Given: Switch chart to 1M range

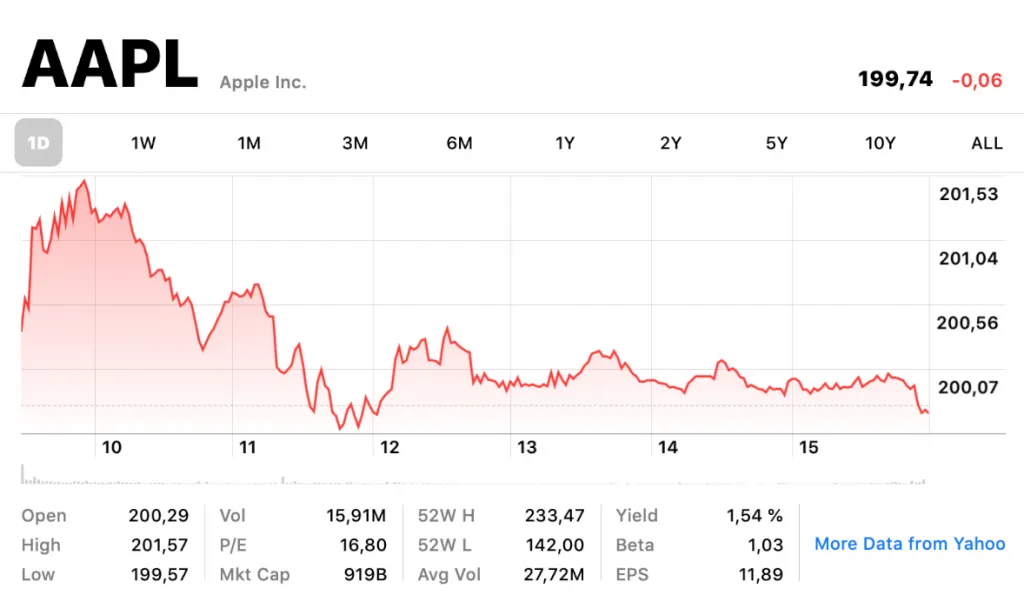Looking at the screenshot, I should [249, 143].
